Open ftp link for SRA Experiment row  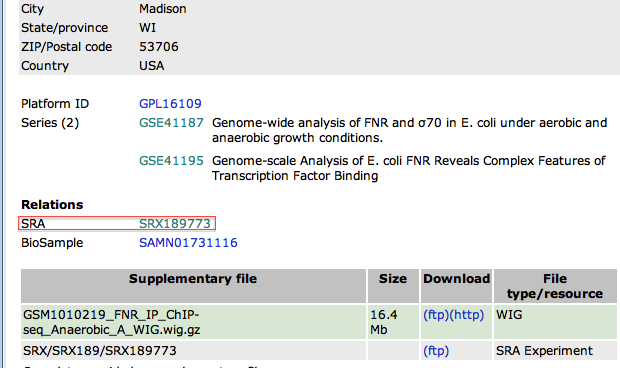pos(436,351)
